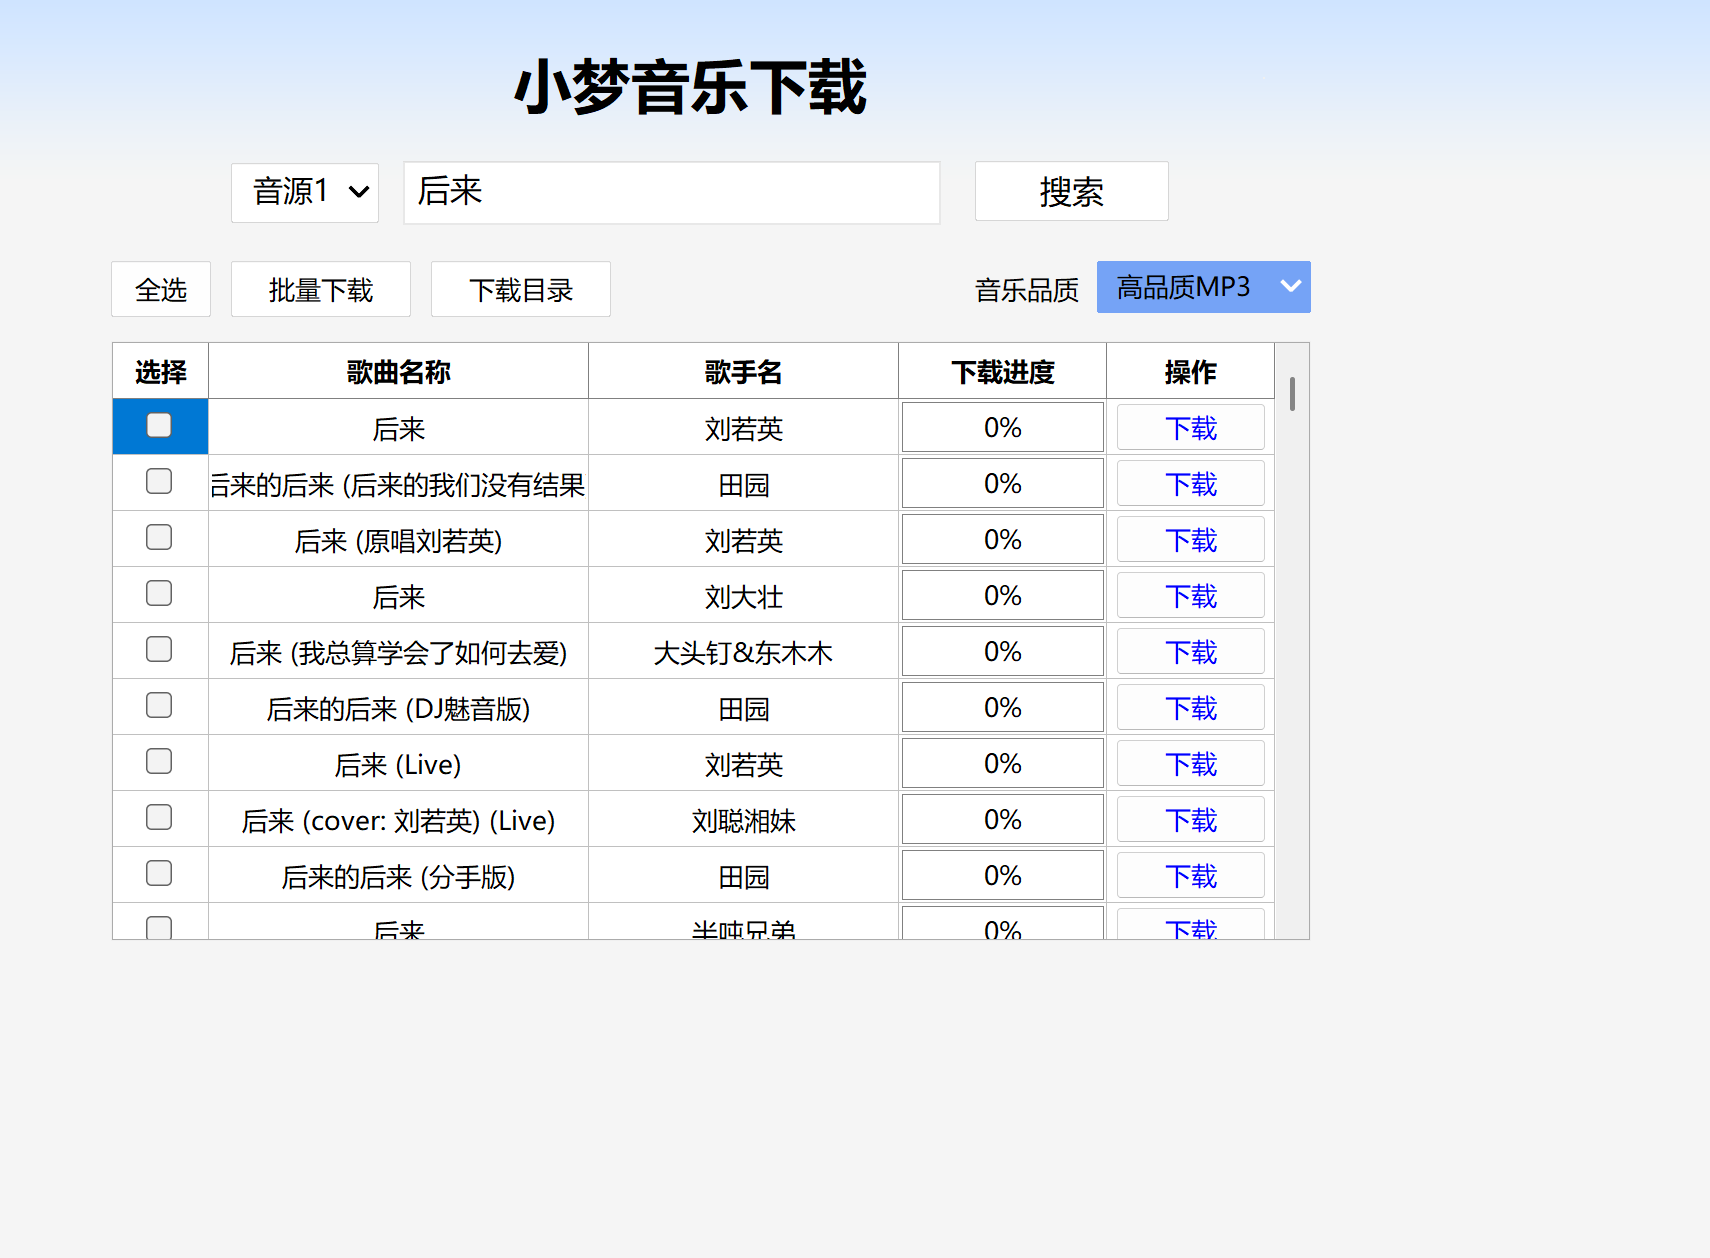
Task: Click the 歌曲名称 column header
Action: 398,372
